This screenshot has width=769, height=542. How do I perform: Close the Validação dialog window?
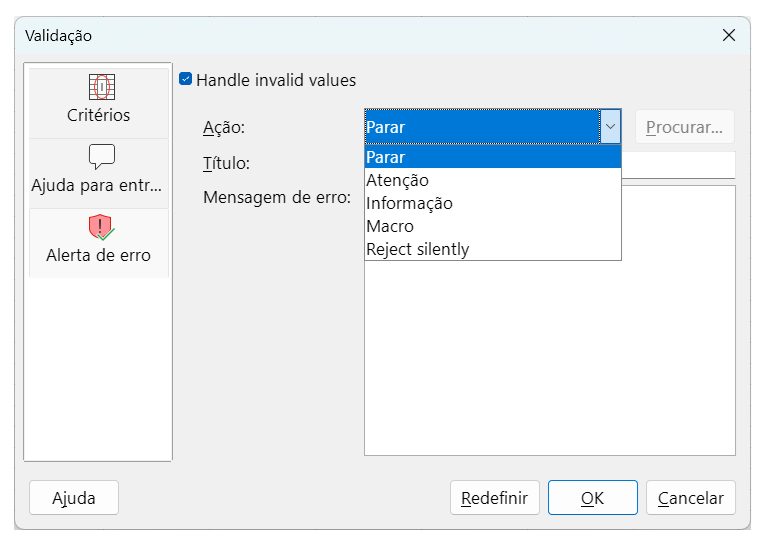tap(728, 35)
